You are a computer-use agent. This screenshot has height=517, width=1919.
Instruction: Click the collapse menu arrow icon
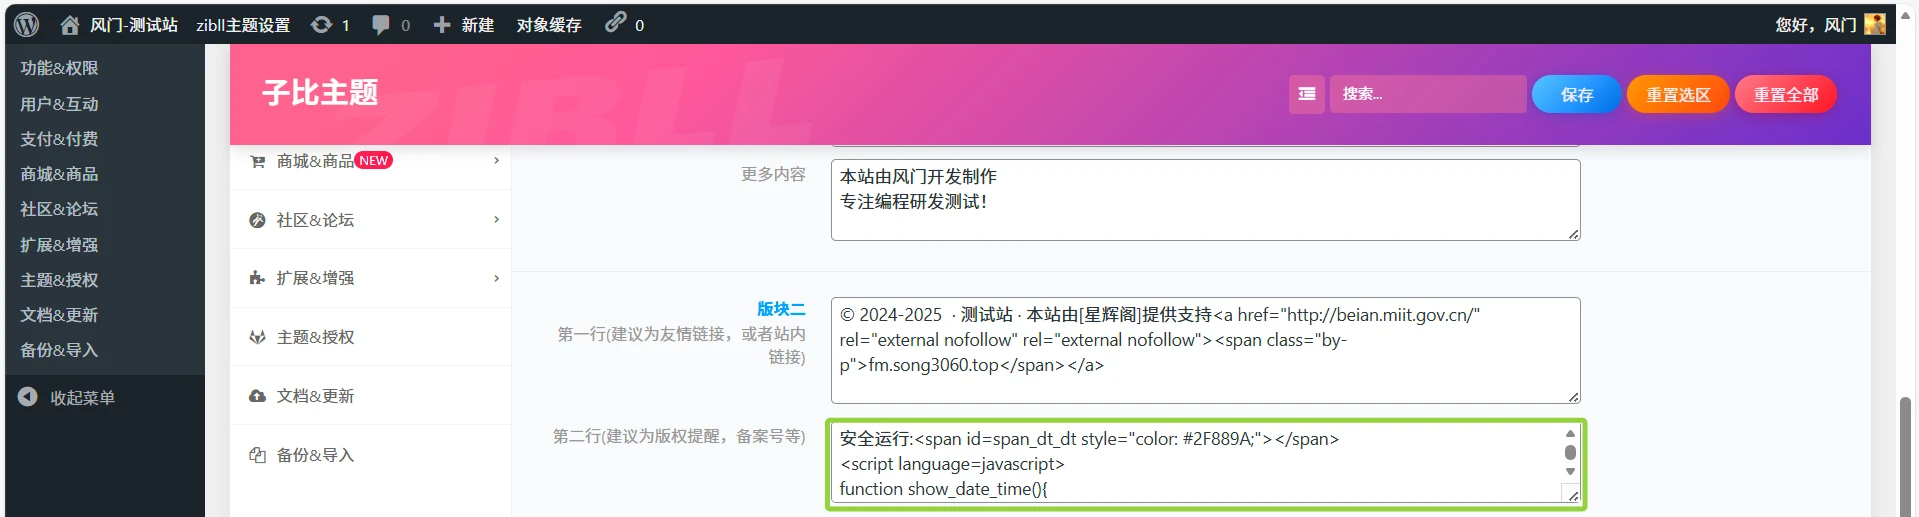[x=28, y=397]
